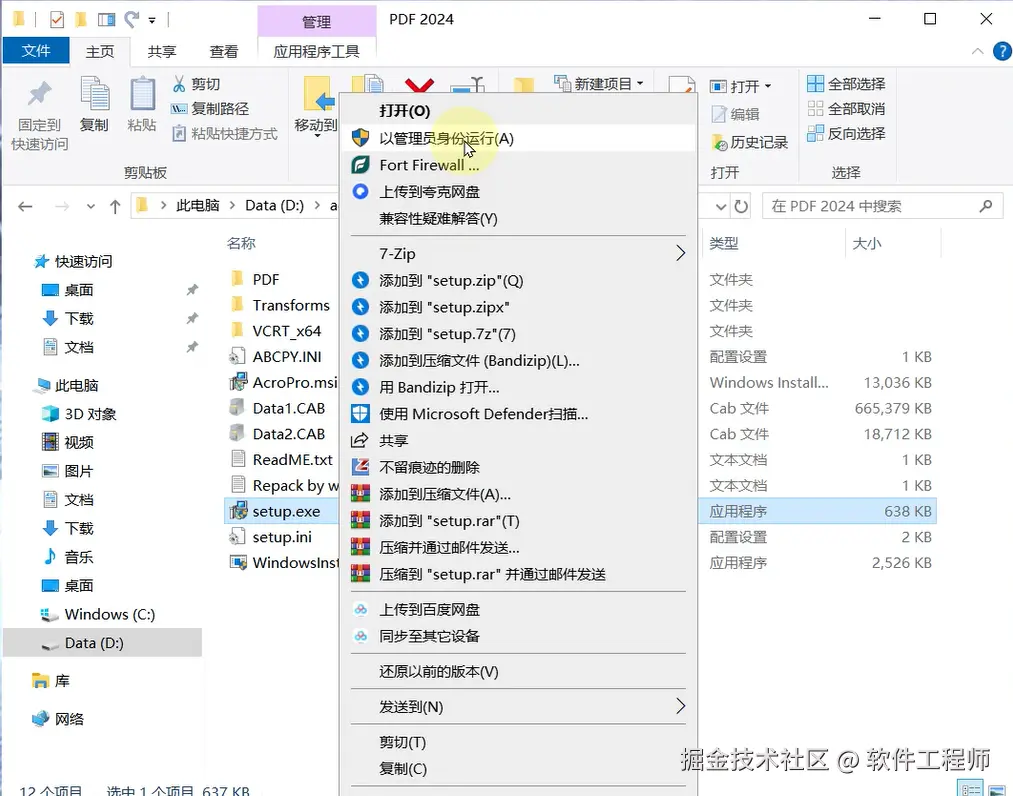Click ribbon Edit (编辑) button
Viewport: 1013px width, 796px height.
735,114
